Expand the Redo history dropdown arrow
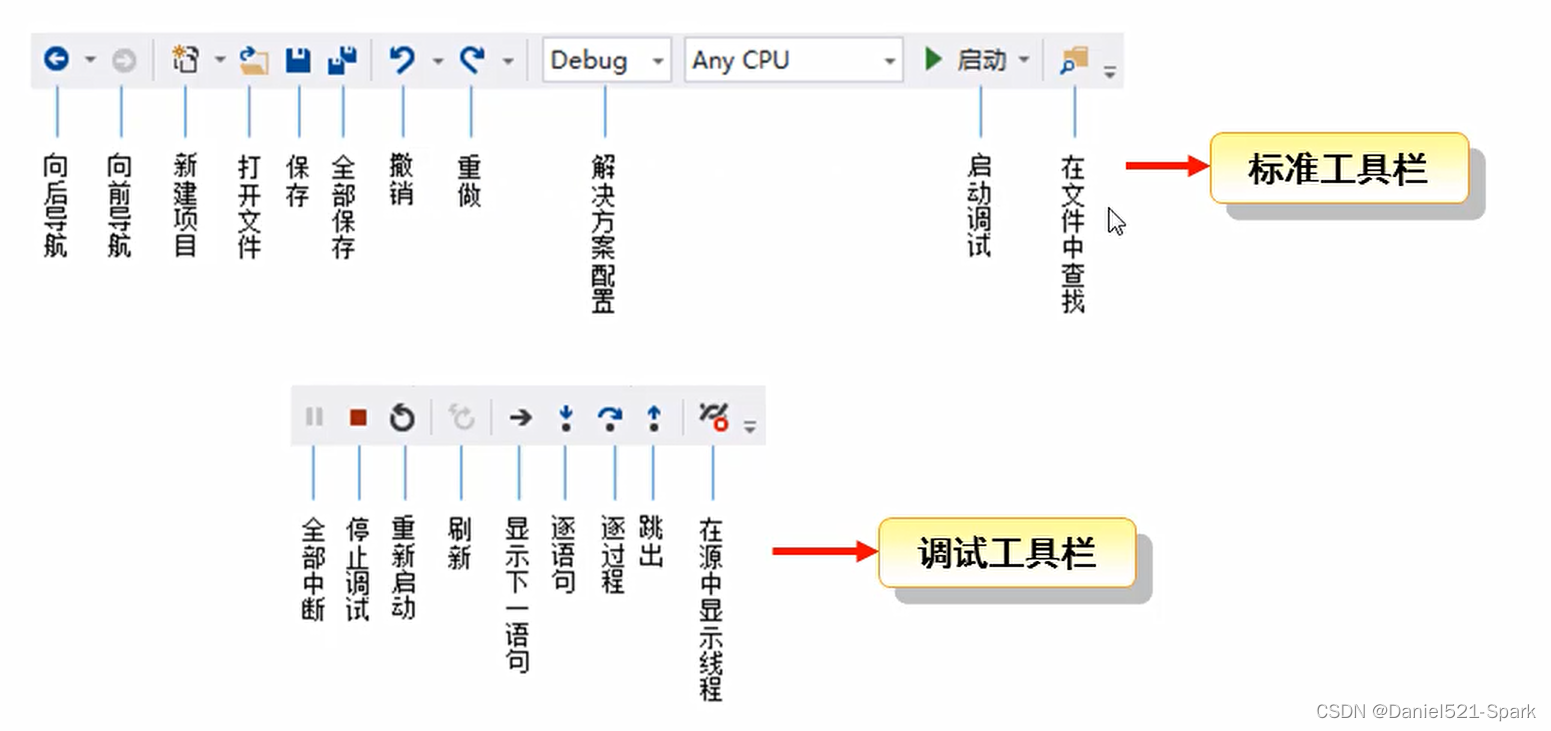Image resolution: width=1551 pixels, height=731 pixels. coord(508,61)
